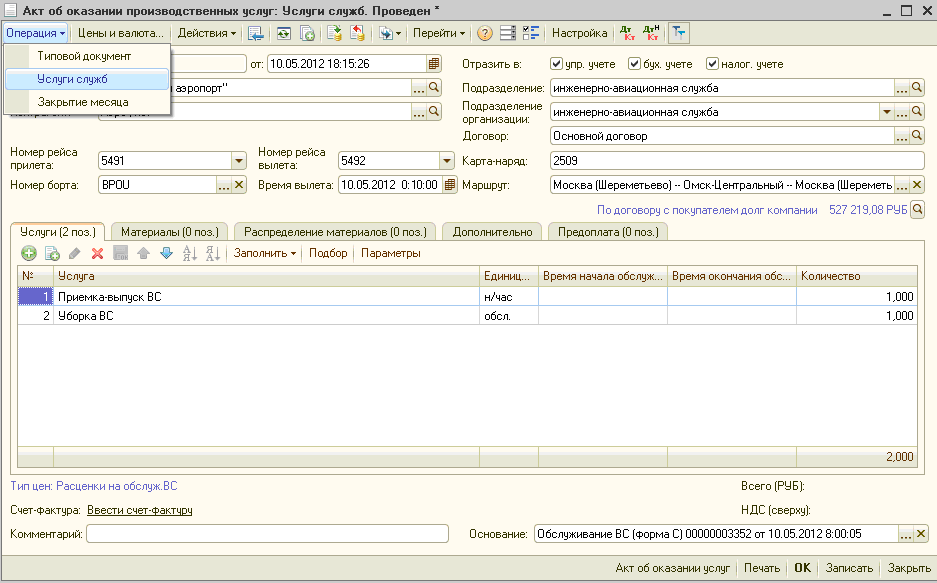Click the magnifier next to Договор field
The width and height of the screenshot is (937, 583).
[917, 136]
